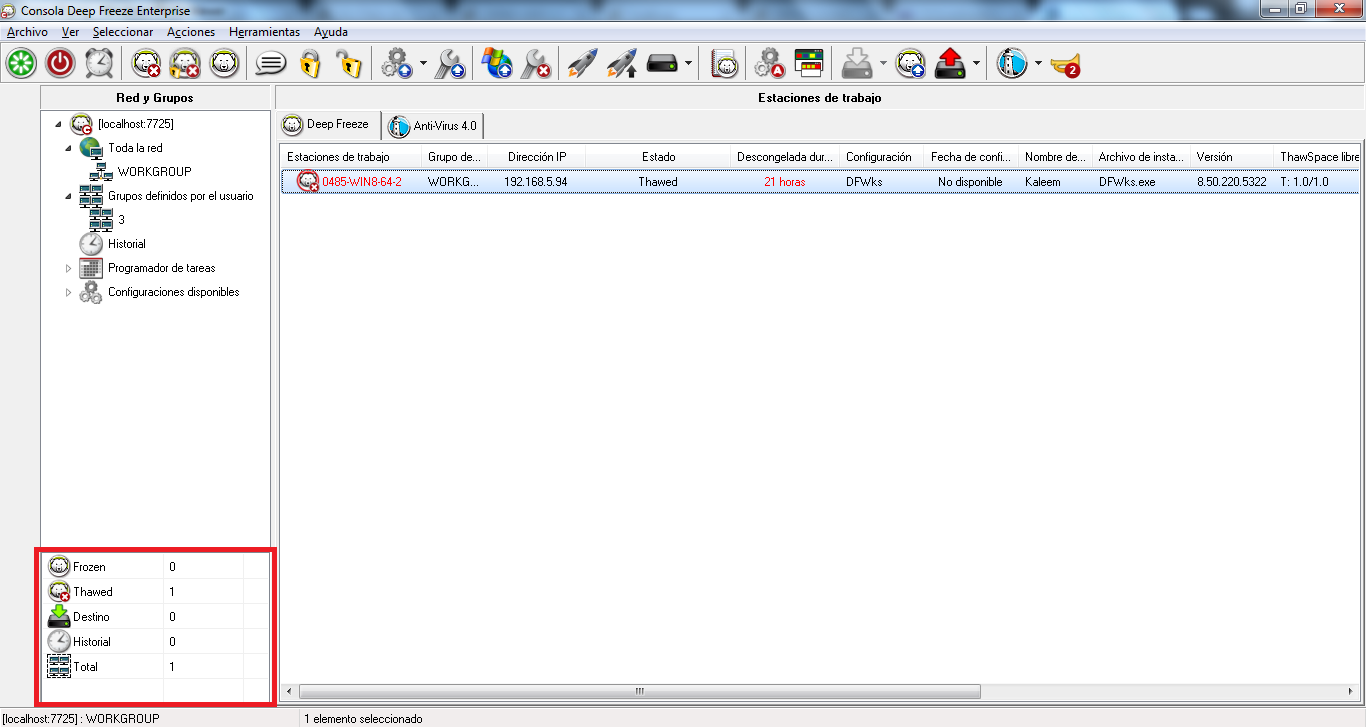The image size is (1366, 728).
Task: Select WORKGROUP in the network tree
Action: point(154,172)
